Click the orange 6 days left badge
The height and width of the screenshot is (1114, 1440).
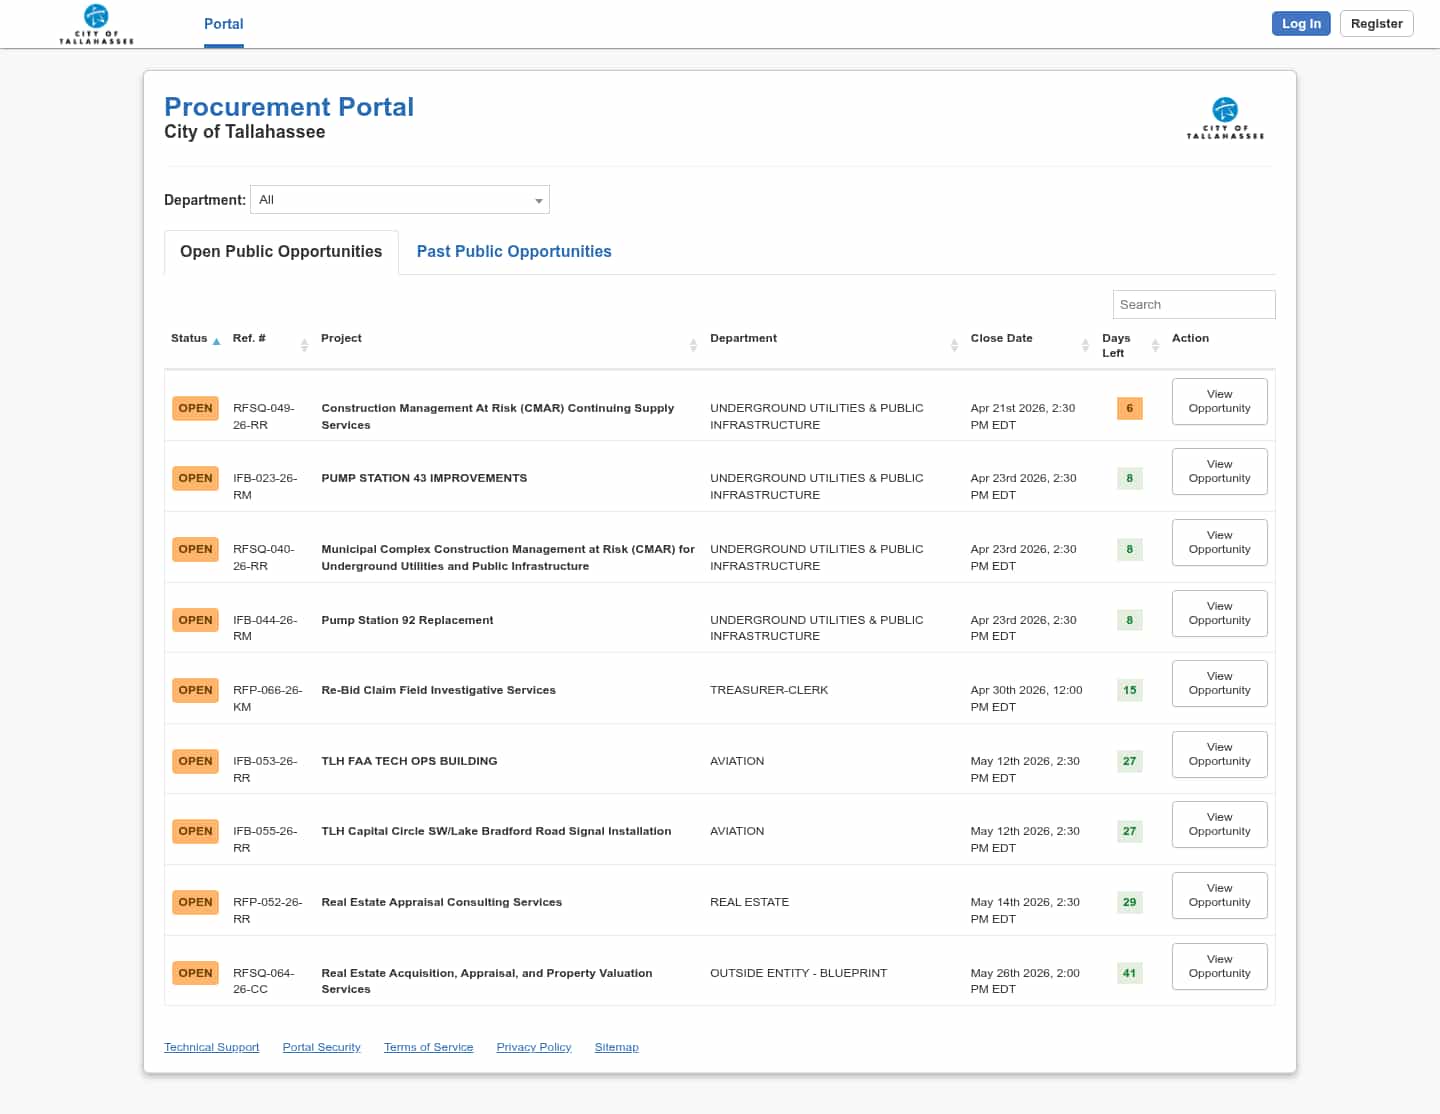click(1129, 408)
